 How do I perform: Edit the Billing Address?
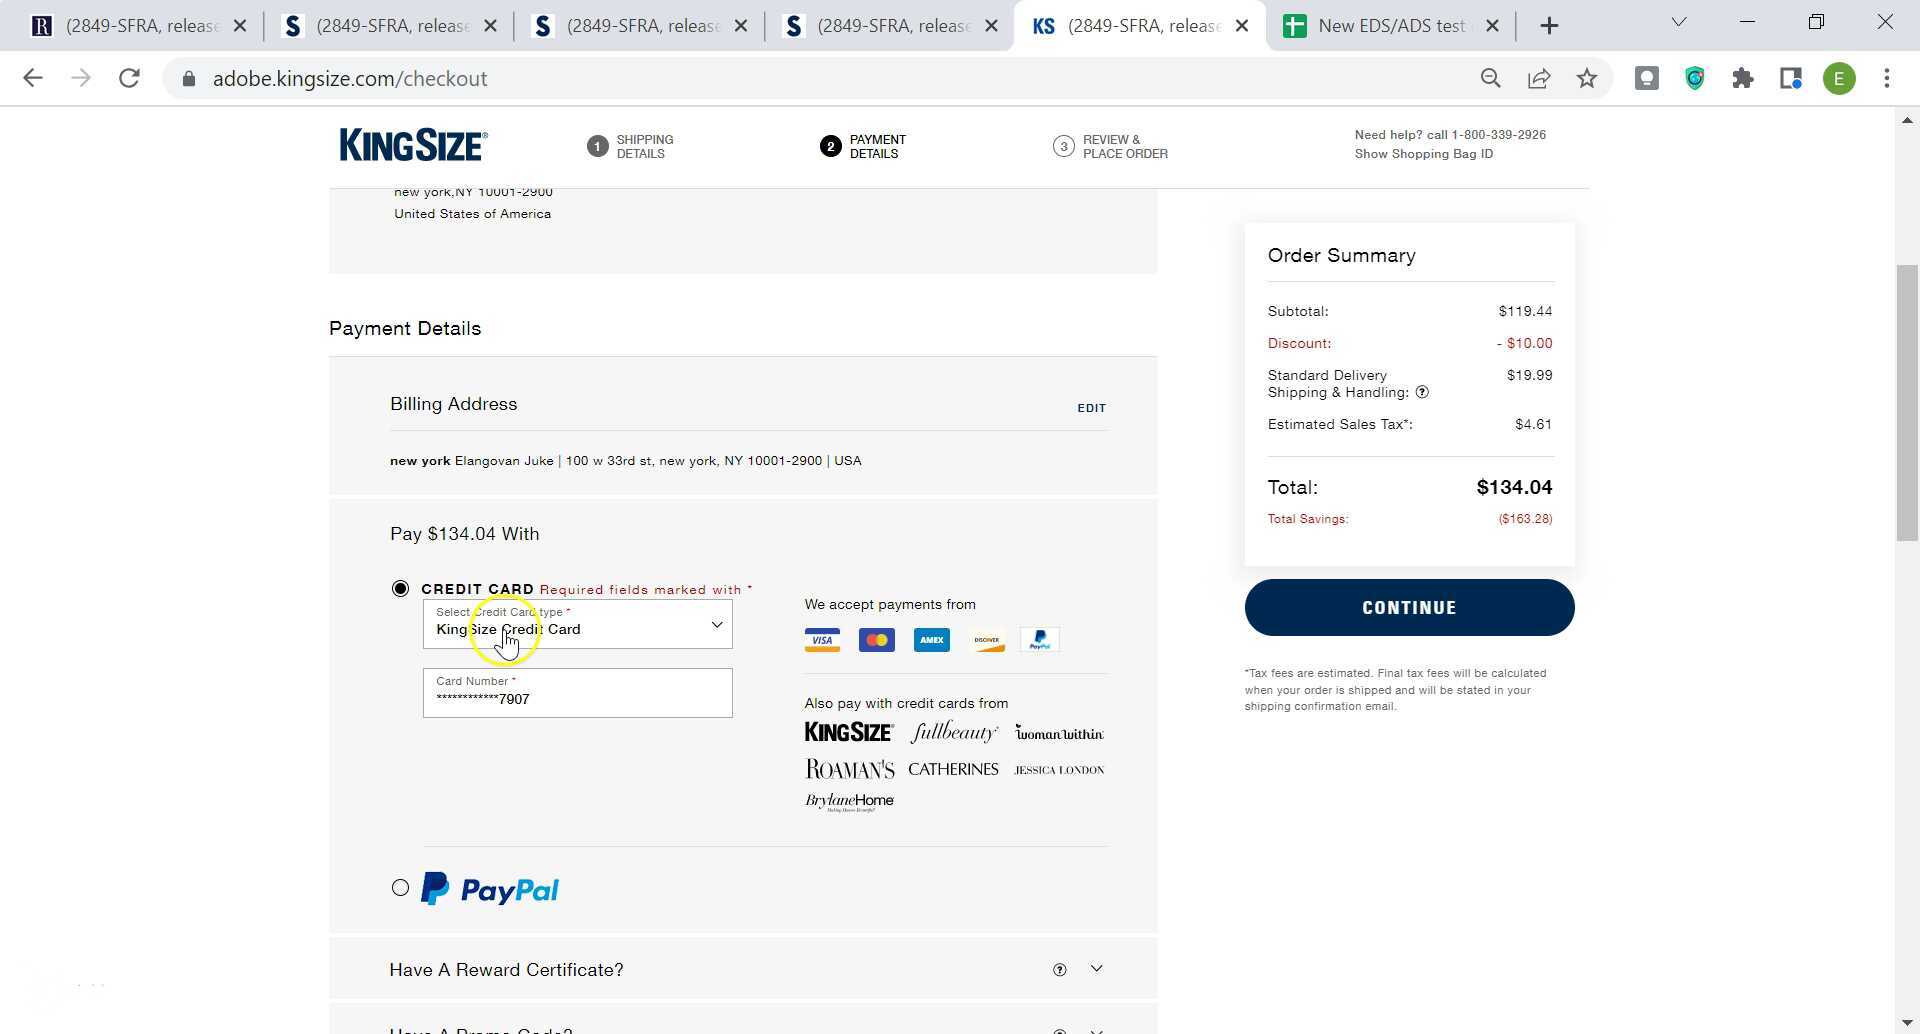1091,408
